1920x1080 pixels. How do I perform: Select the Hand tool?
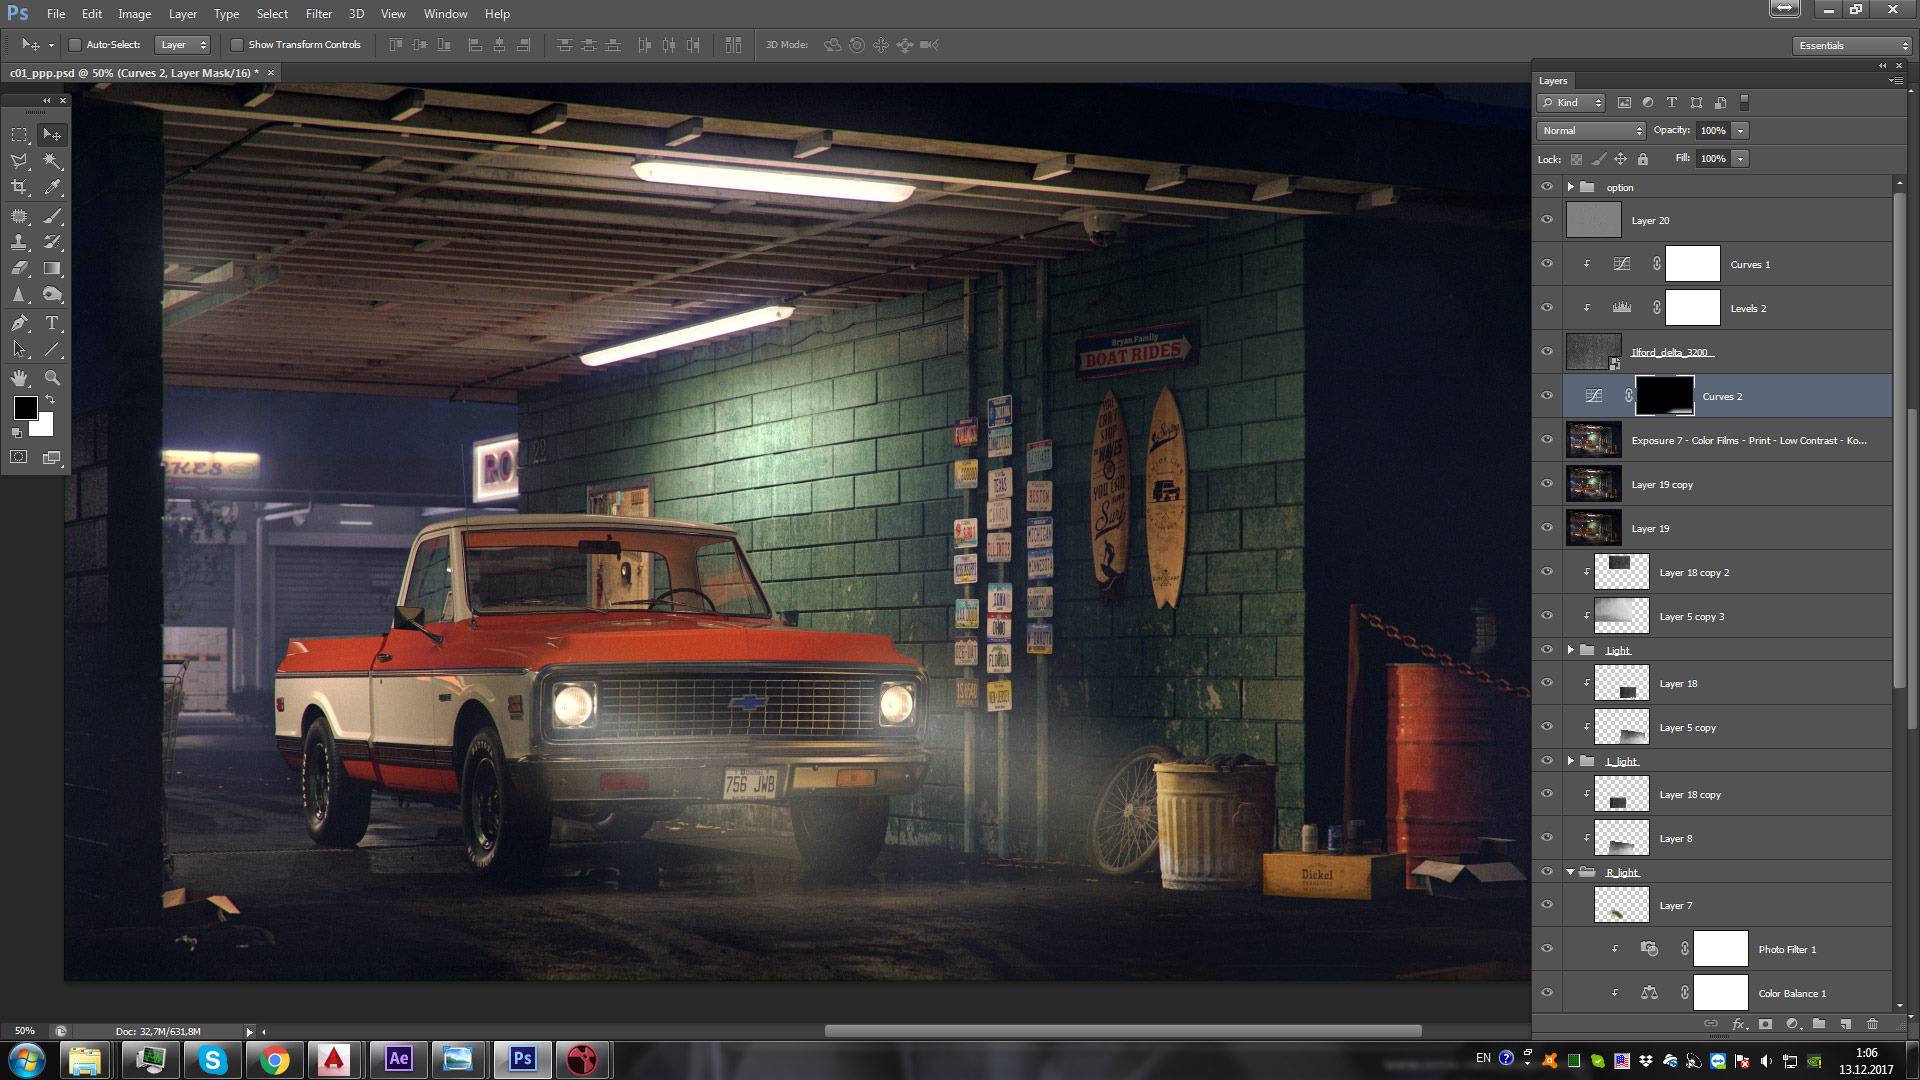(x=19, y=378)
